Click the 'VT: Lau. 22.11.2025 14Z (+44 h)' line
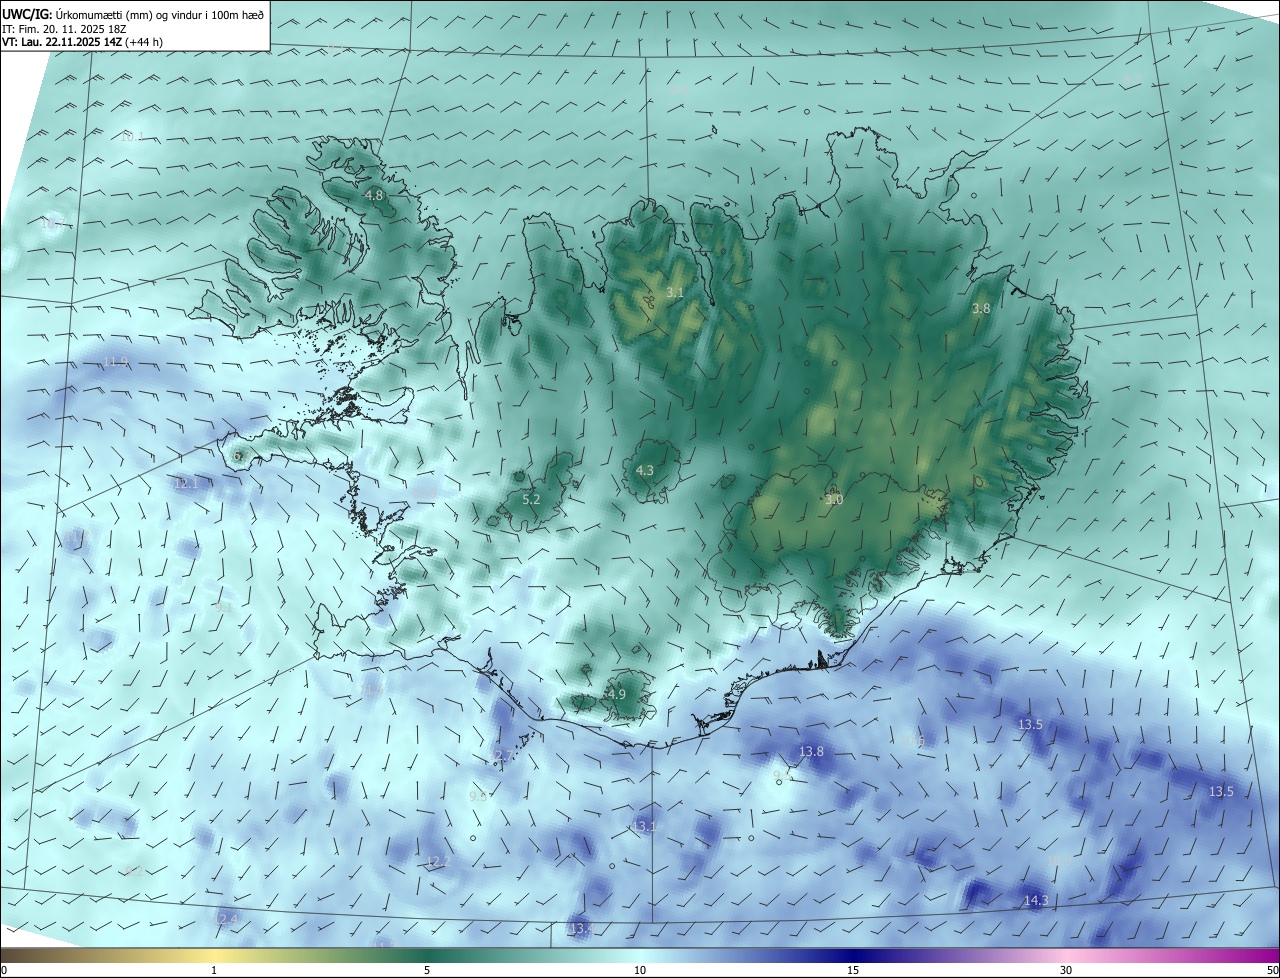This screenshot has height=978, width=1280. coord(82,42)
